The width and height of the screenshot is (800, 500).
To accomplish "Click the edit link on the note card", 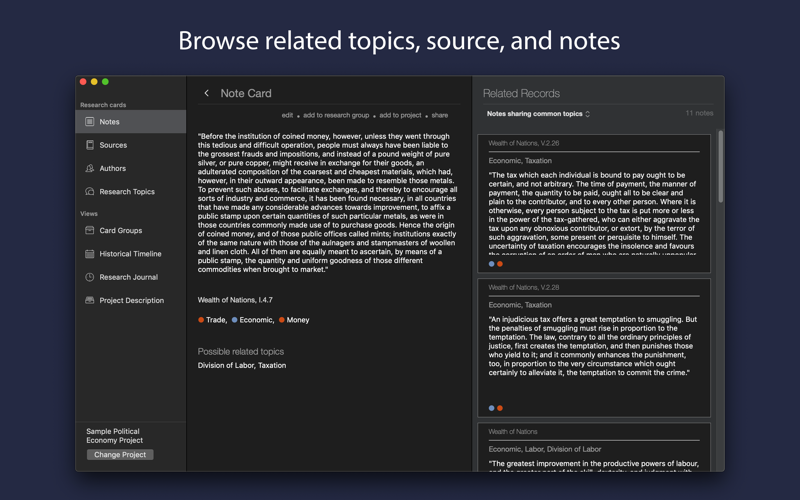I will 287,115.
